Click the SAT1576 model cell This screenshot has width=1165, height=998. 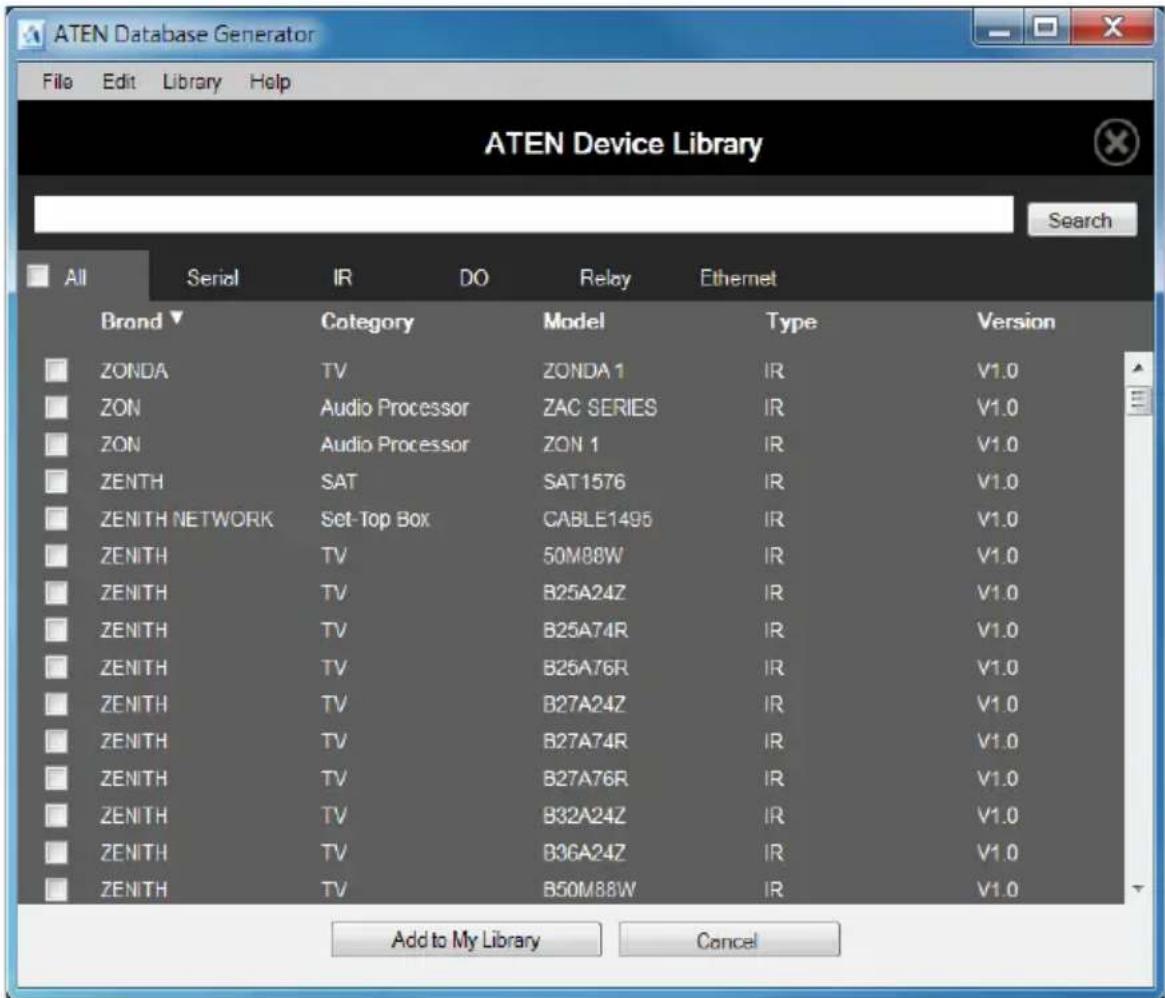pyautogui.click(x=584, y=482)
